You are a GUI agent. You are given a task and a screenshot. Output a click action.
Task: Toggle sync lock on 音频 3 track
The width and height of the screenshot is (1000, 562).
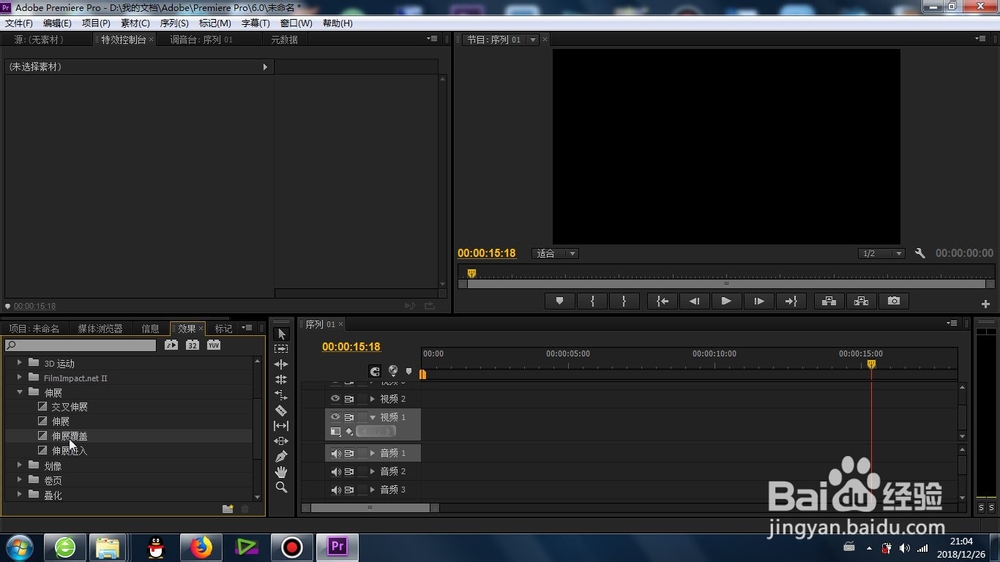[349, 490]
